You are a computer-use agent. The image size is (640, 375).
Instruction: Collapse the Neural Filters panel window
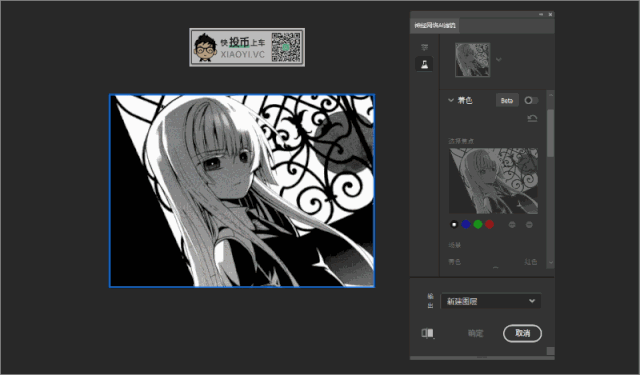point(541,14)
